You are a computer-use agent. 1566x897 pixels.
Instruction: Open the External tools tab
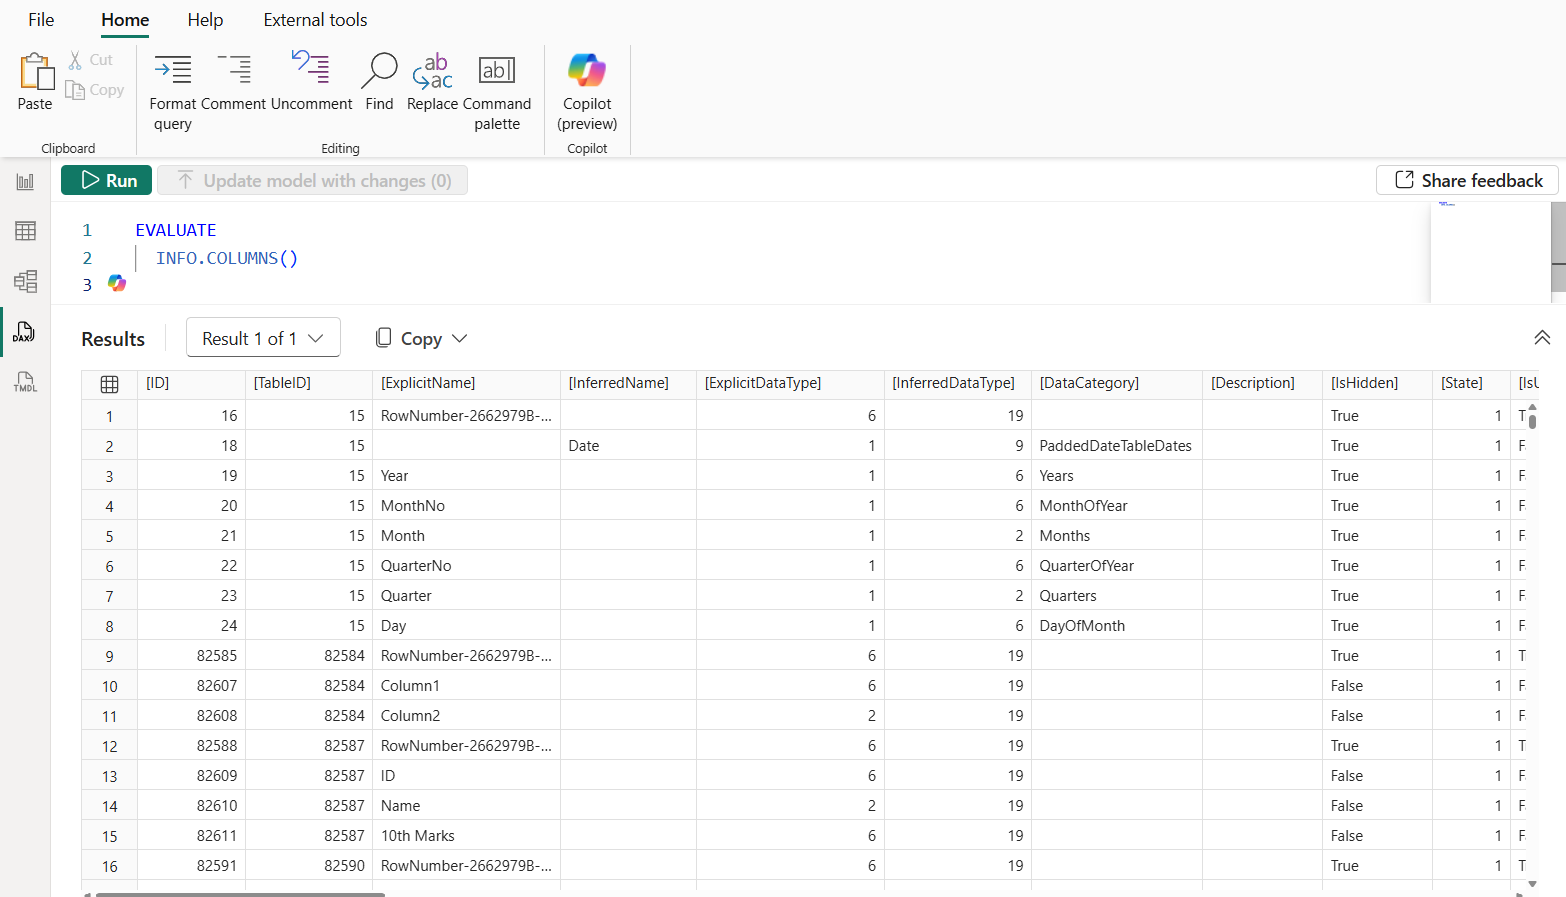coord(315,19)
